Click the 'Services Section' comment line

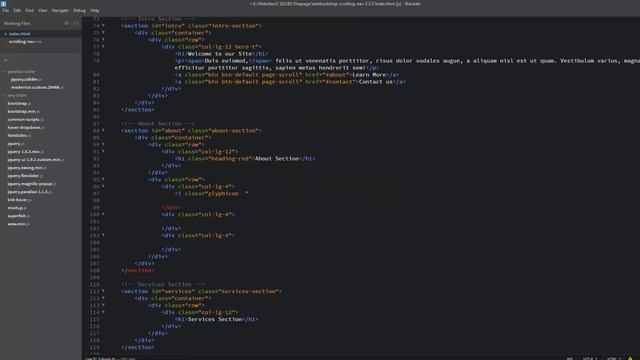point(162,284)
